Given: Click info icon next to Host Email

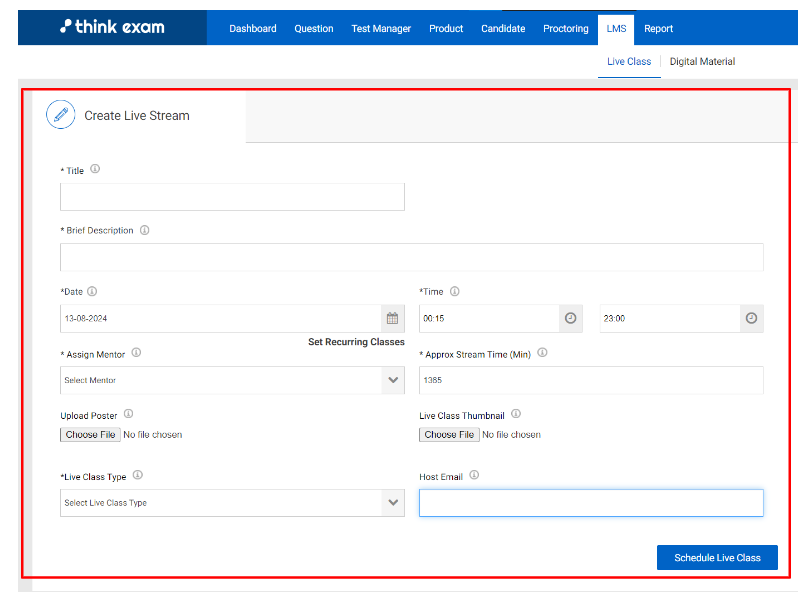Looking at the screenshot, I should coord(474,476).
